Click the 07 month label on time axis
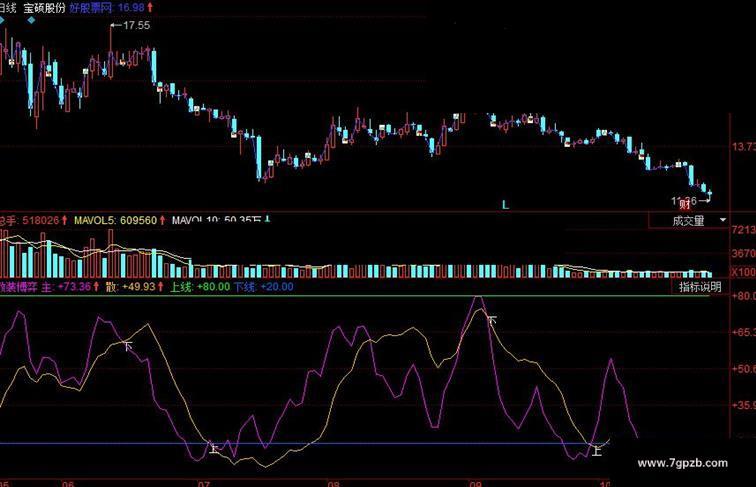The width and height of the screenshot is (756, 487). click(x=203, y=483)
